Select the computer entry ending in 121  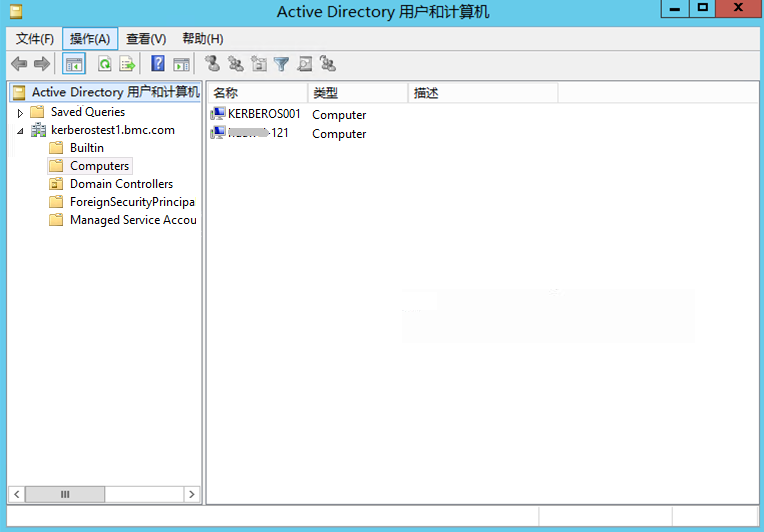click(258, 133)
